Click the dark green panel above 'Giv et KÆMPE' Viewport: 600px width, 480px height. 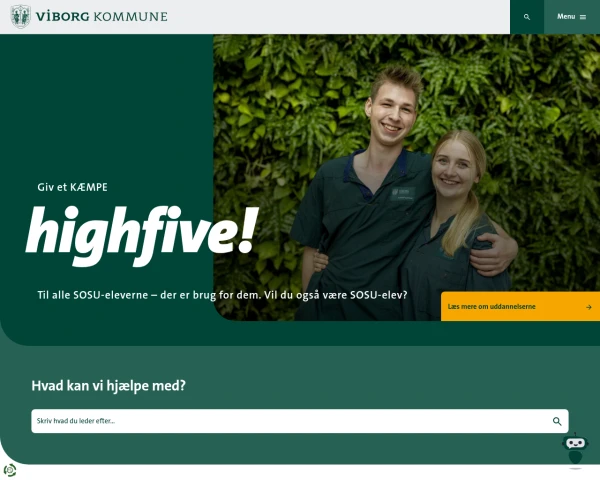106,107
